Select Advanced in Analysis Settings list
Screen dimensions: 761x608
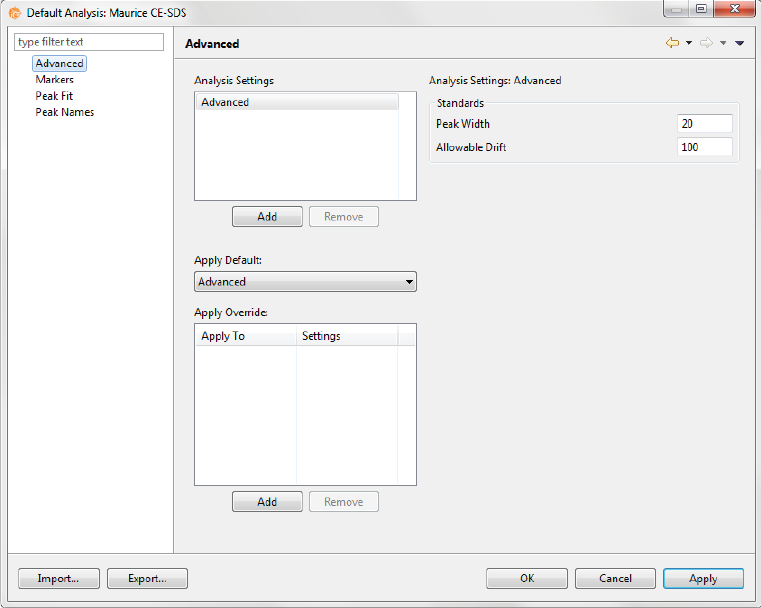click(297, 102)
